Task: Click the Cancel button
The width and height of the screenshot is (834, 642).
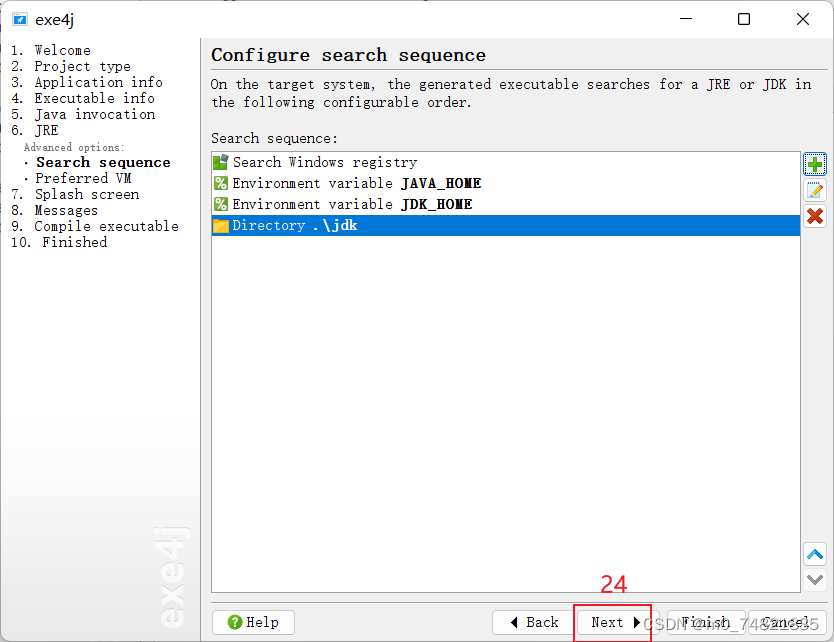Action: click(x=786, y=622)
